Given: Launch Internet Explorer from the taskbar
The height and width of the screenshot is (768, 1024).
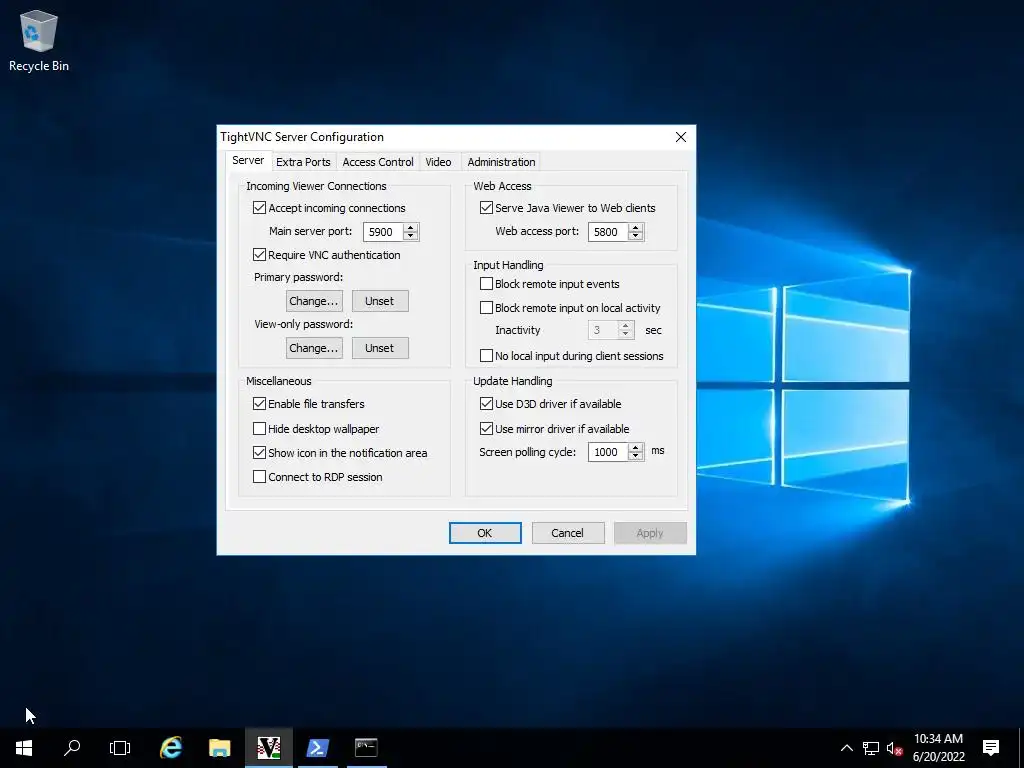Looking at the screenshot, I should [171, 748].
